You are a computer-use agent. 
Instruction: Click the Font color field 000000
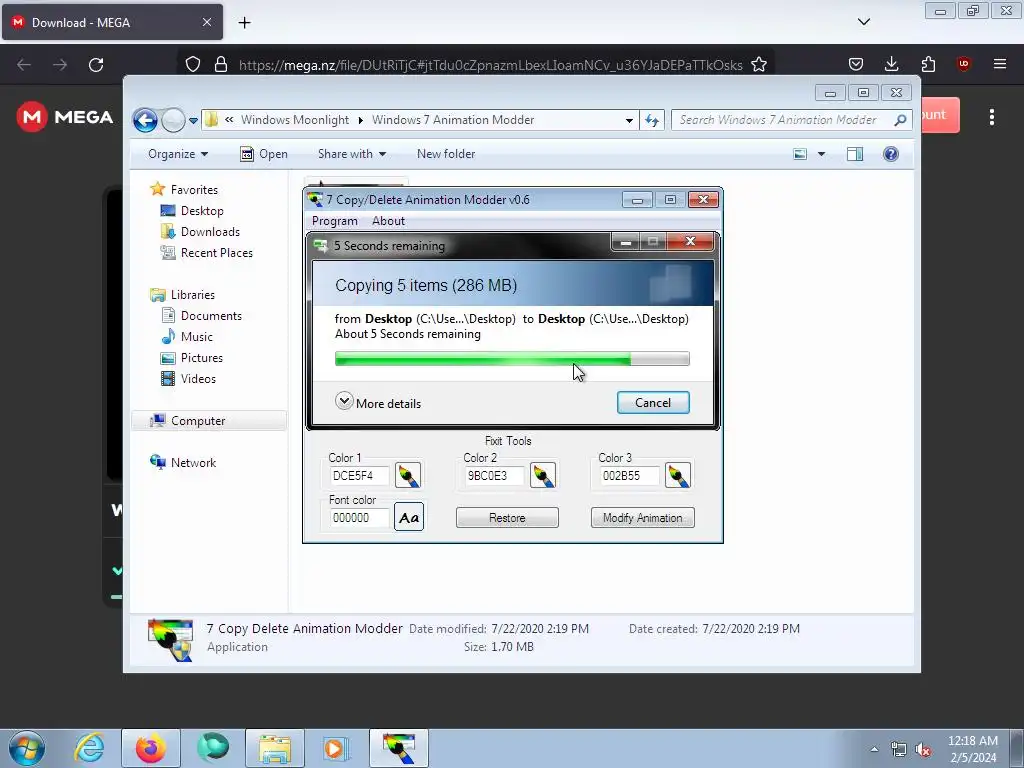tap(359, 518)
